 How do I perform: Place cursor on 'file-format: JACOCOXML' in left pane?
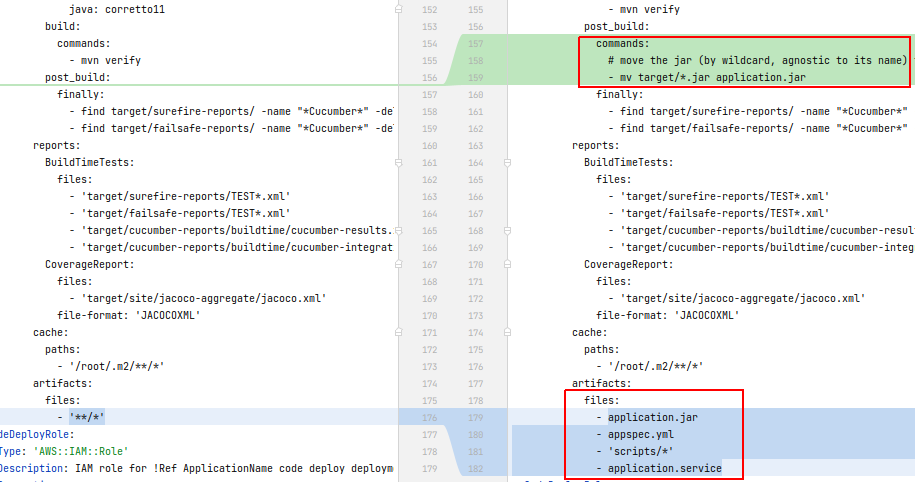pos(129,315)
